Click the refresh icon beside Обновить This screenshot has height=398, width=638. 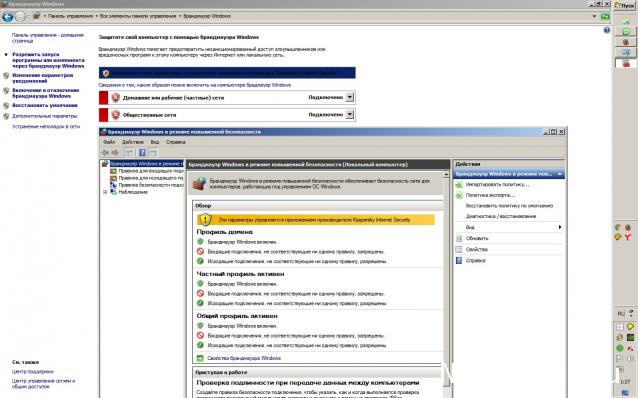click(x=459, y=238)
